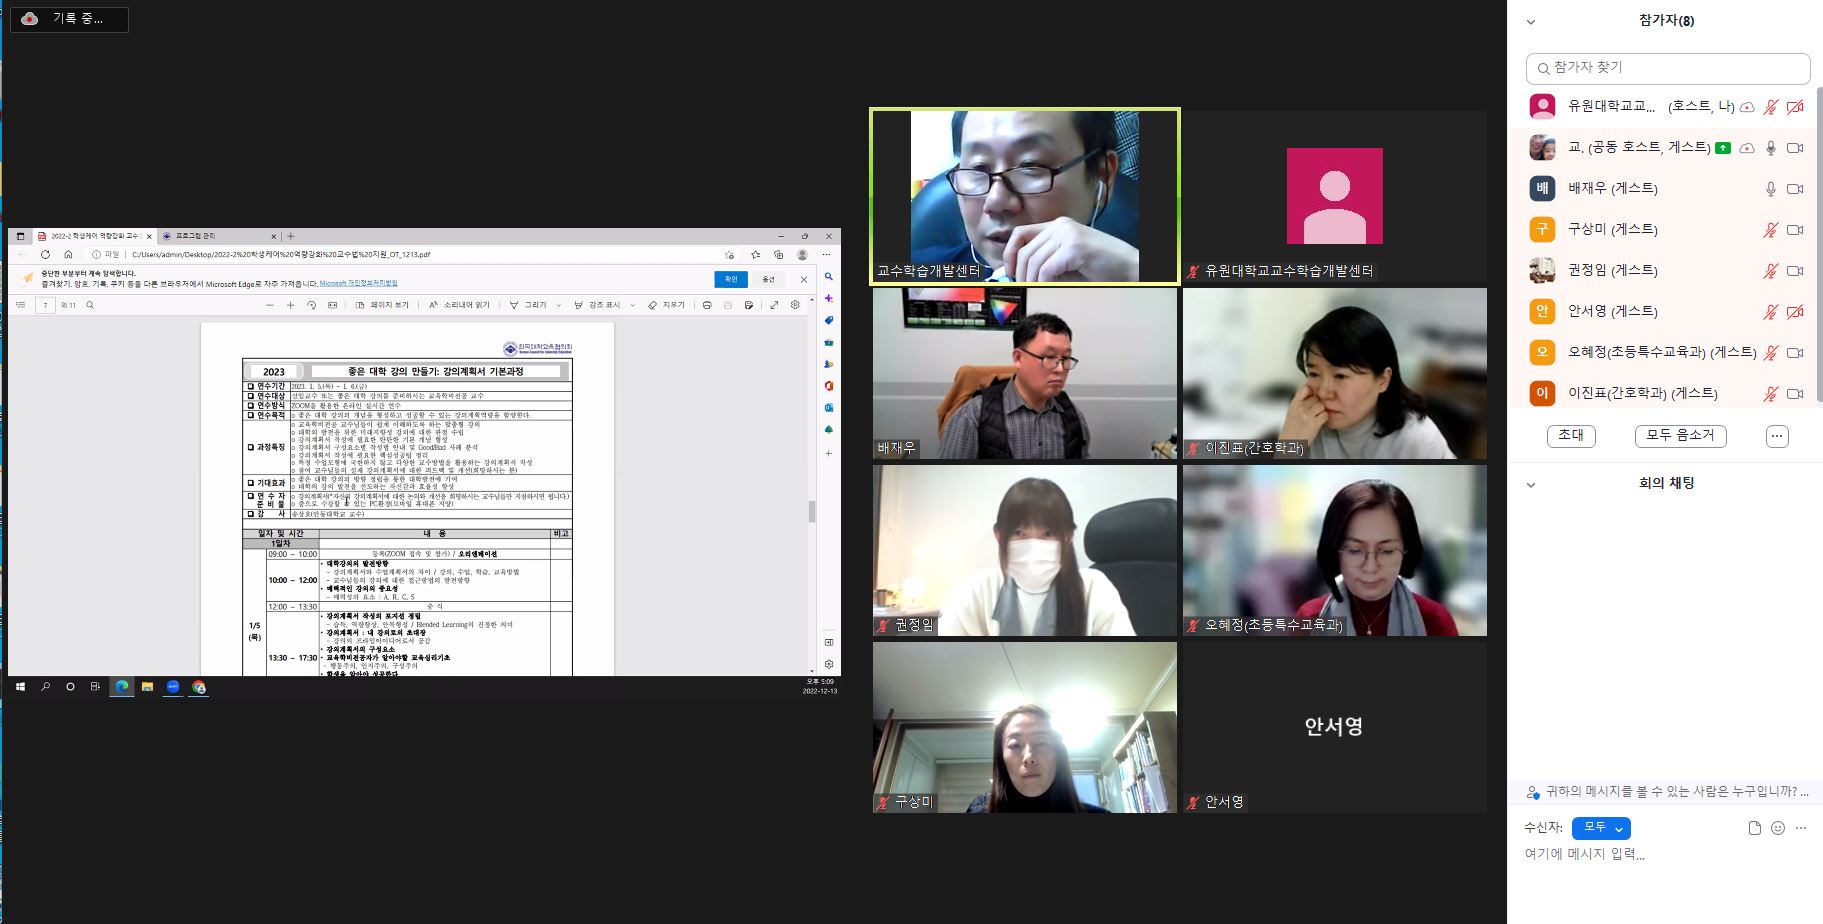
Task: Click the green screen-share icon beside 교
Action: [x=1722, y=148]
